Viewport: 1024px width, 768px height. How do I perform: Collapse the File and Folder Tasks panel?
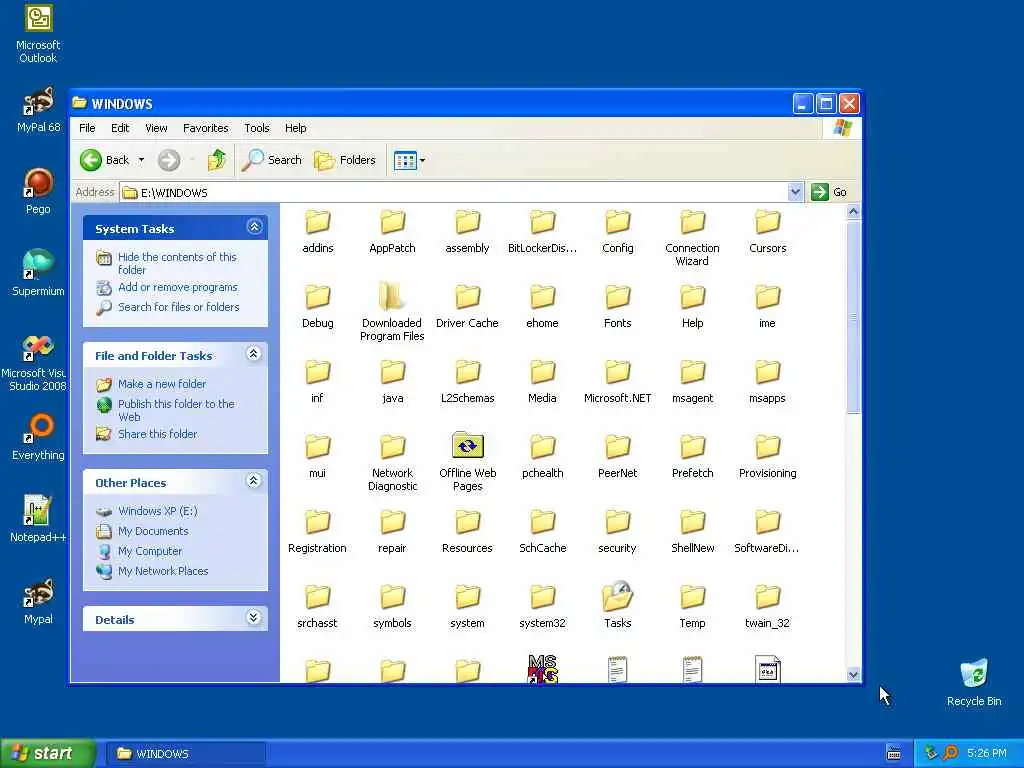tap(254, 354)
